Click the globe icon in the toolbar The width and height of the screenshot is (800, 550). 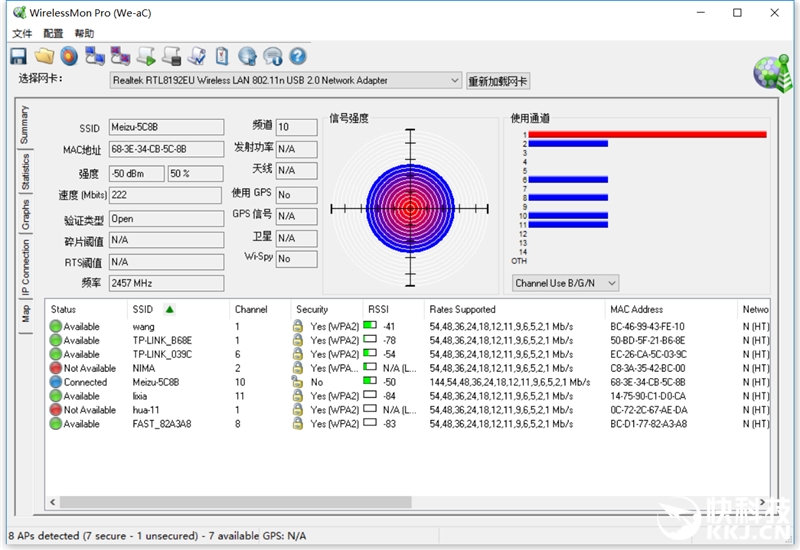(x=248, y=56)
